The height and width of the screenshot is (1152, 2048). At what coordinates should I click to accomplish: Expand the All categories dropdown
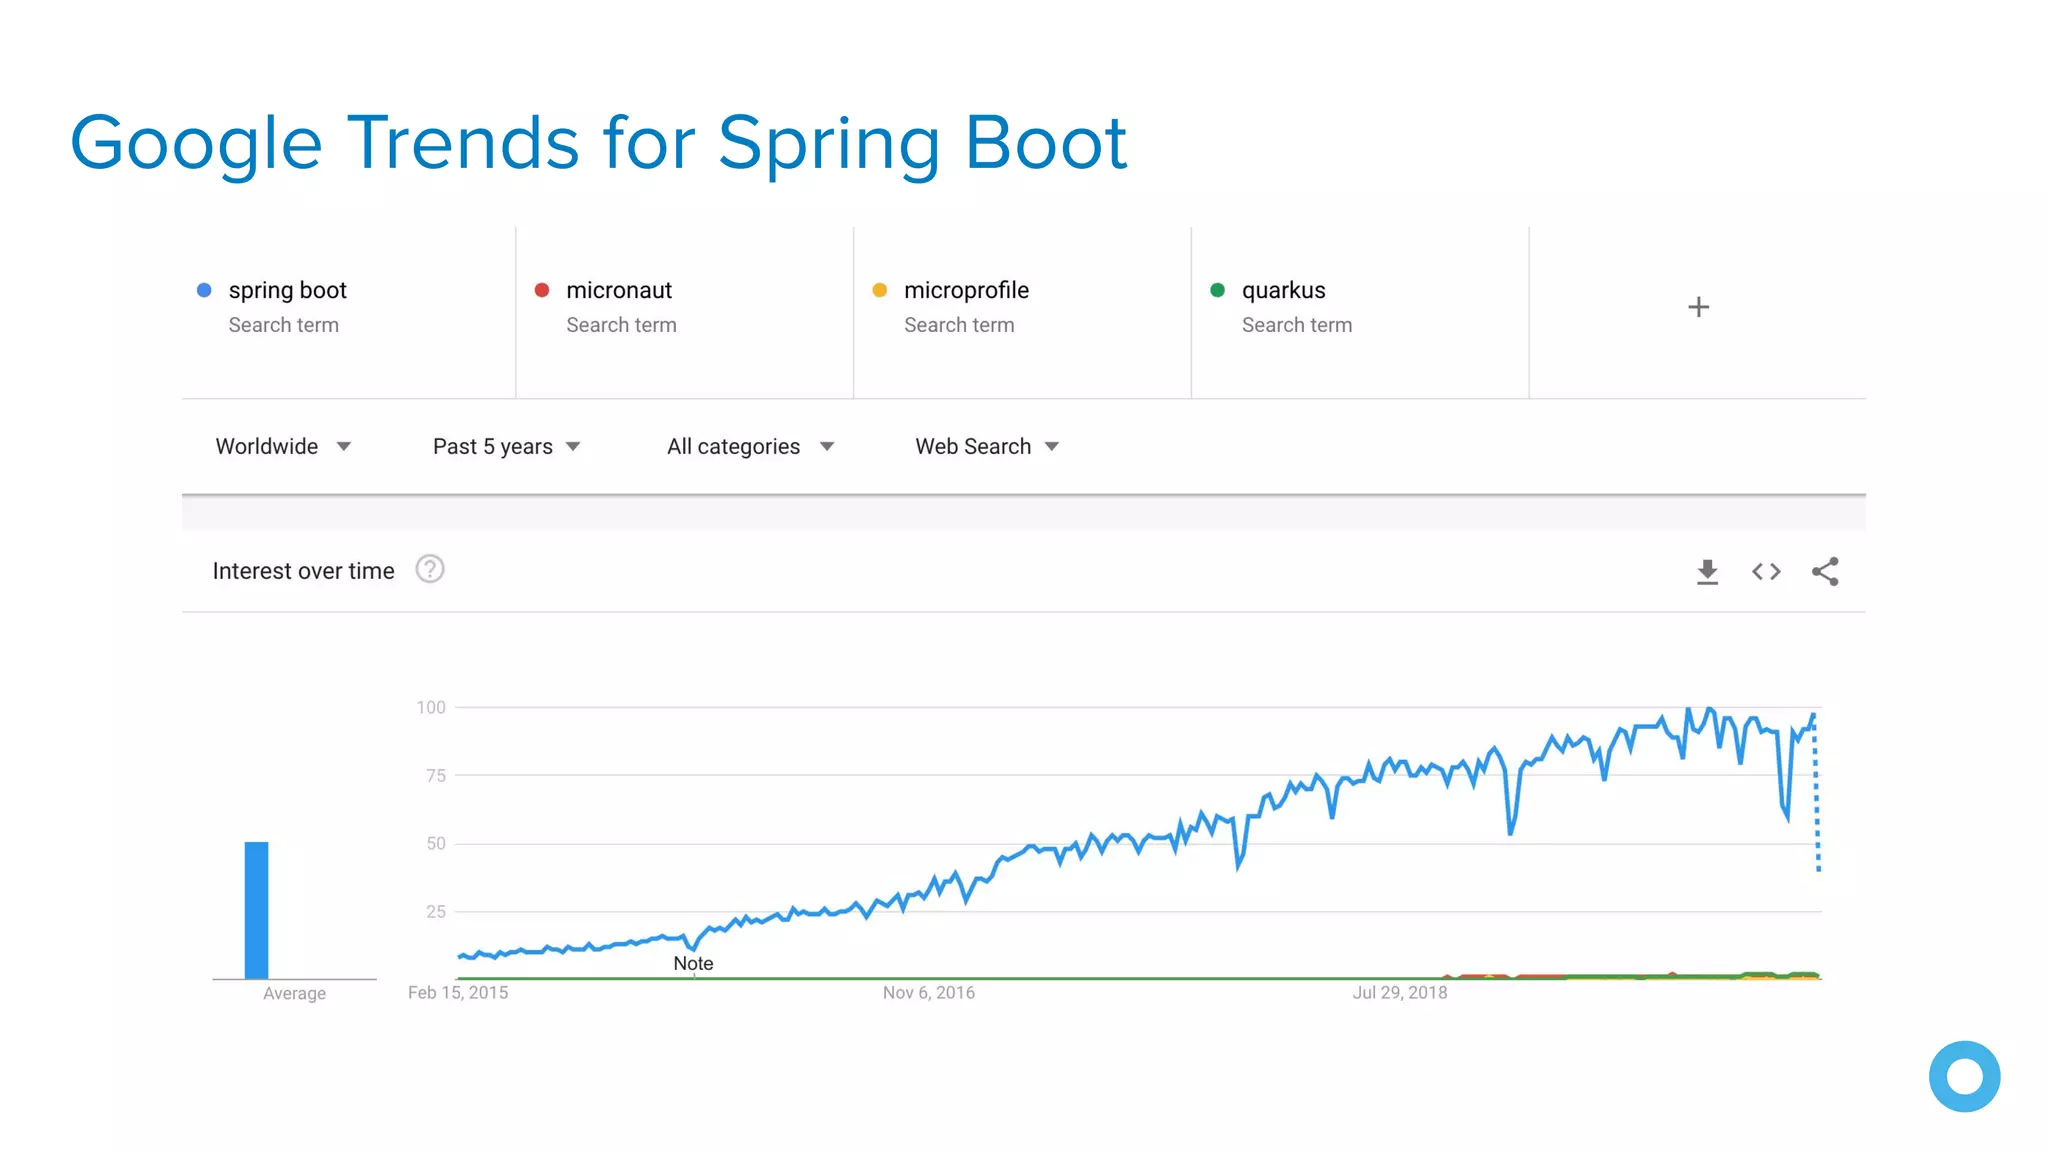point(750,446)
